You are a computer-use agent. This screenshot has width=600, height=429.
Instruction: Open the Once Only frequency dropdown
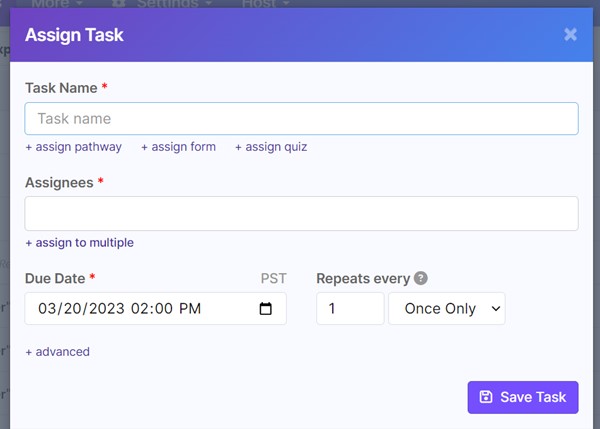tap(446, 309)
